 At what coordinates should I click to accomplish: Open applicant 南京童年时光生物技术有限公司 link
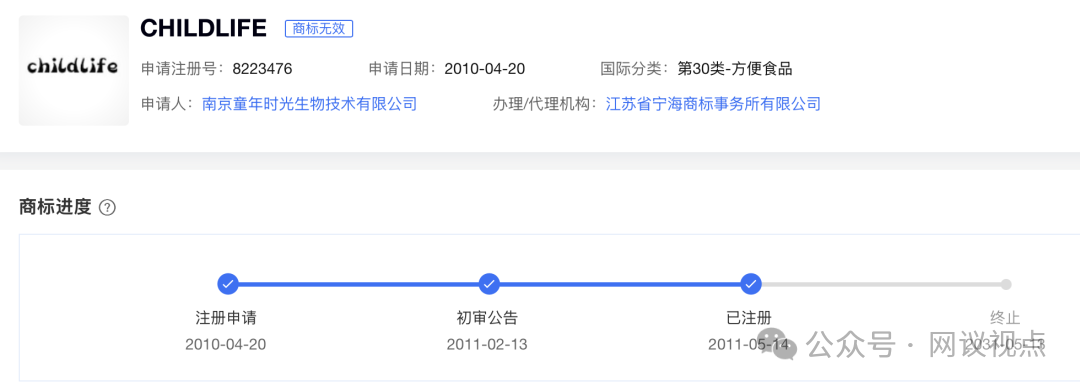(309, 104)
